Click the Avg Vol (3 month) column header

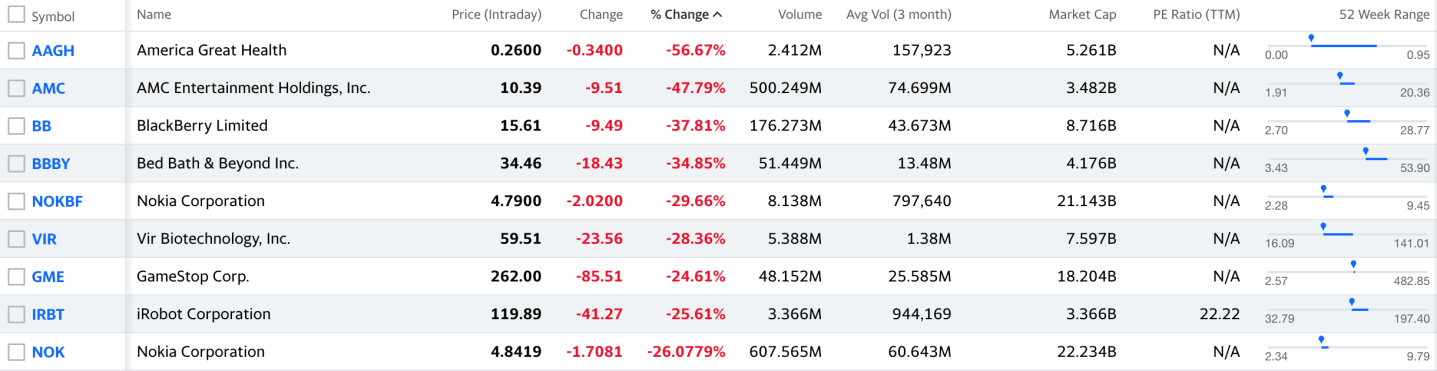pos(899,15)
